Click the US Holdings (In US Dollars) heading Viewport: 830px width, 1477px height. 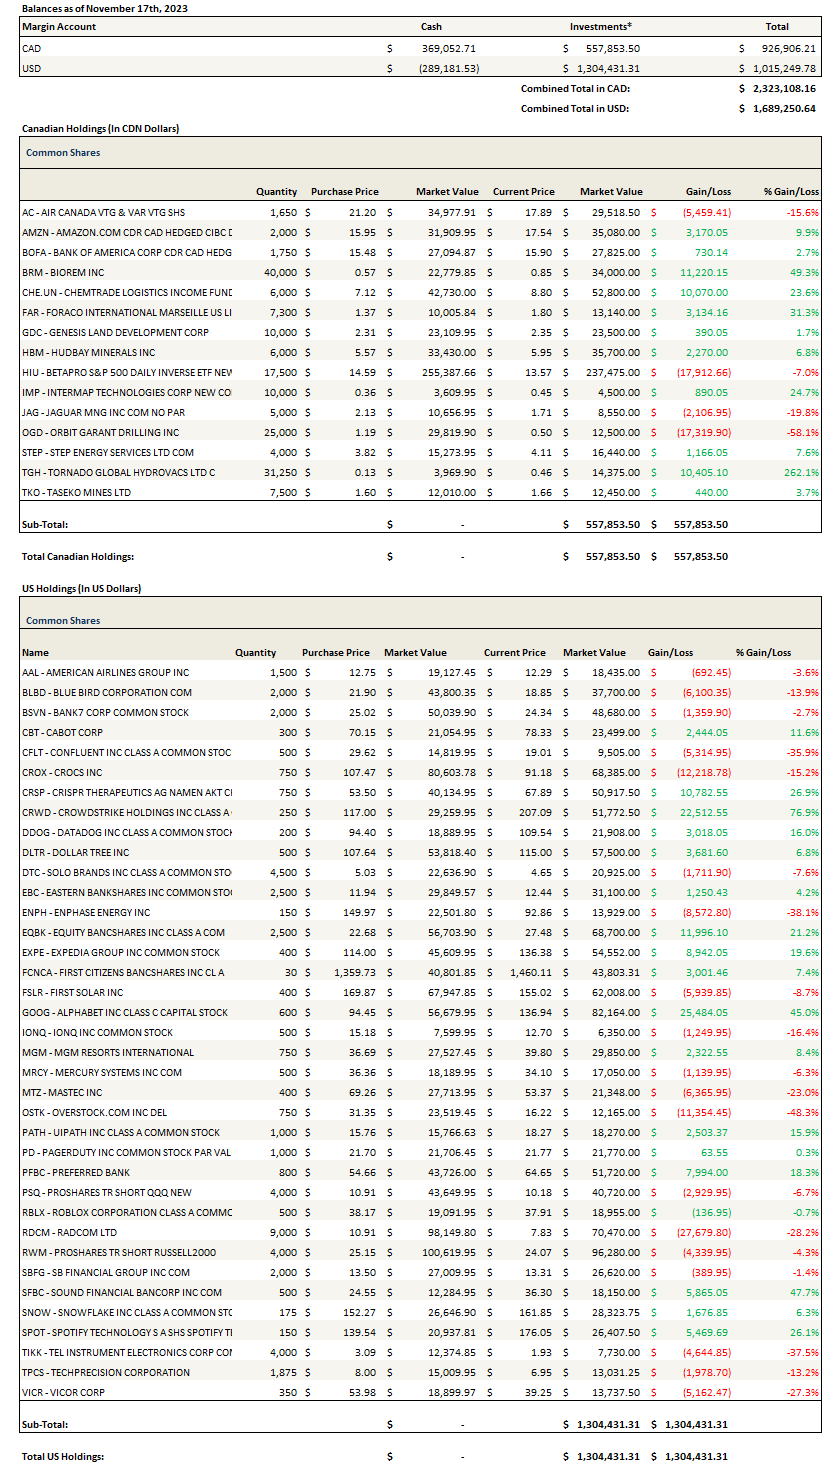81,589
